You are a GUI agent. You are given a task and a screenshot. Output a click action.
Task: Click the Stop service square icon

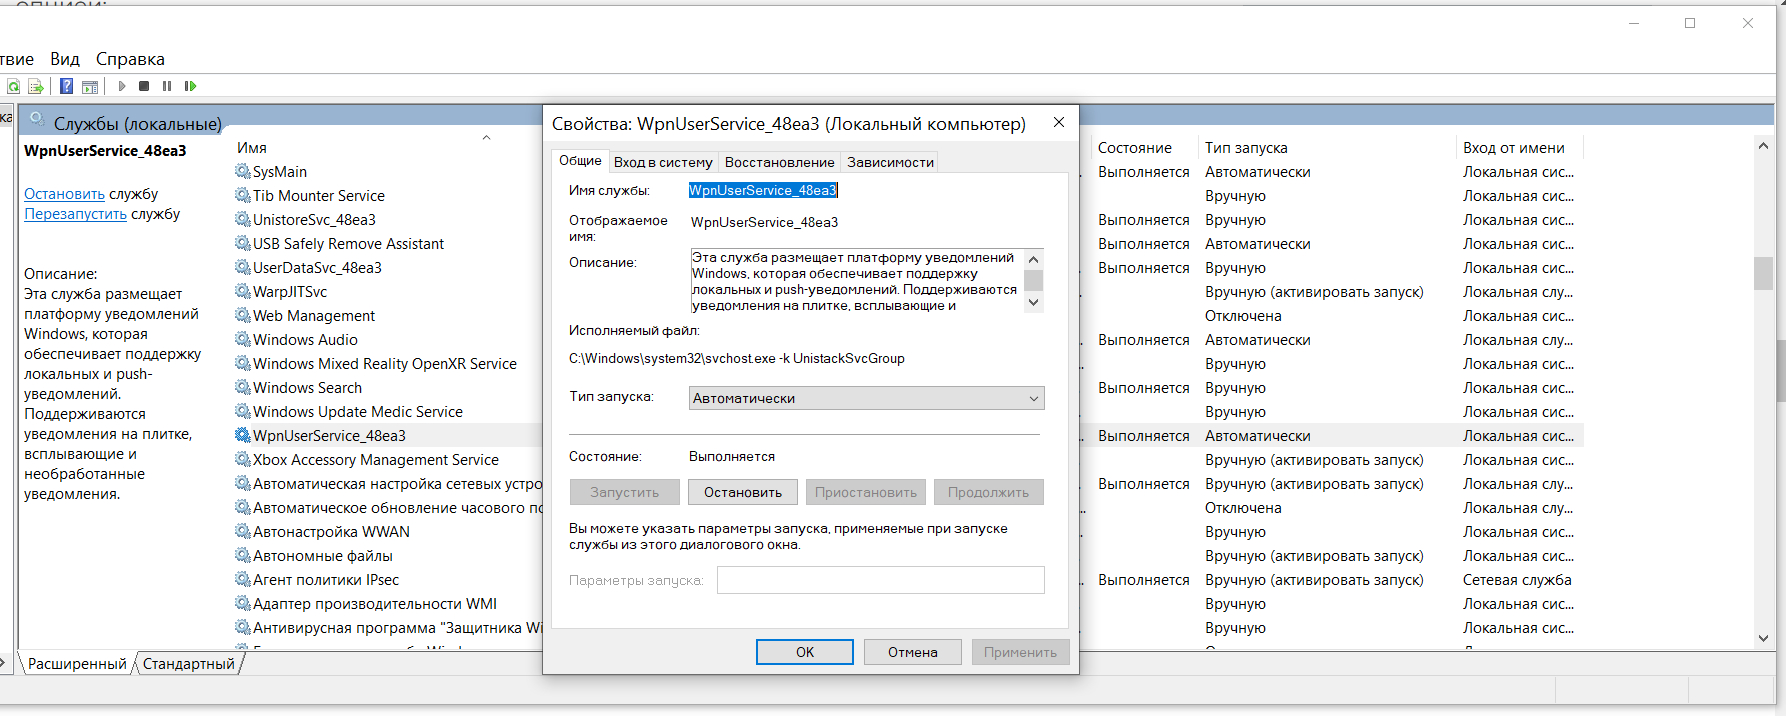(144, 86)
